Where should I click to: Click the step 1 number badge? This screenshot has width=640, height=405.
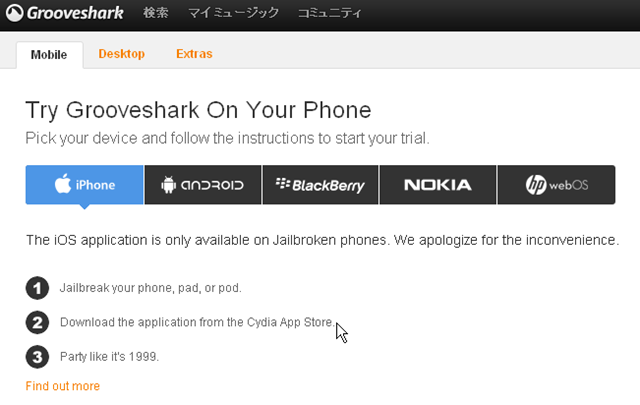[x=37, y=289]
